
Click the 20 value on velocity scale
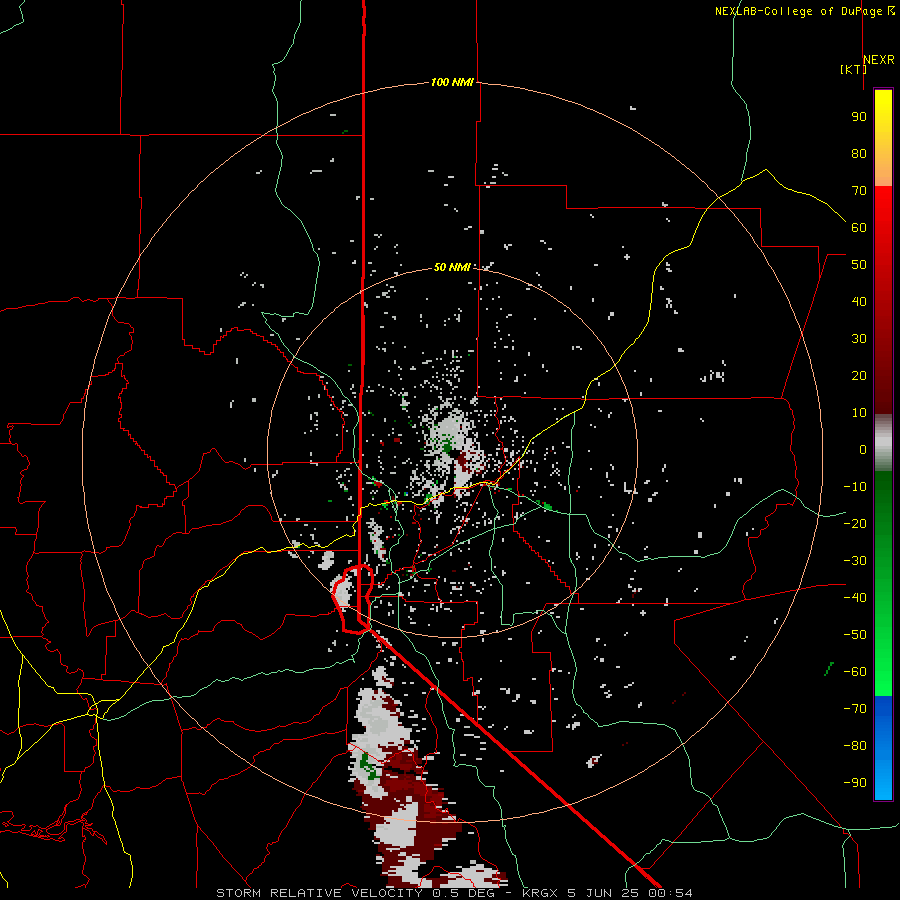(x=859, y=375)
